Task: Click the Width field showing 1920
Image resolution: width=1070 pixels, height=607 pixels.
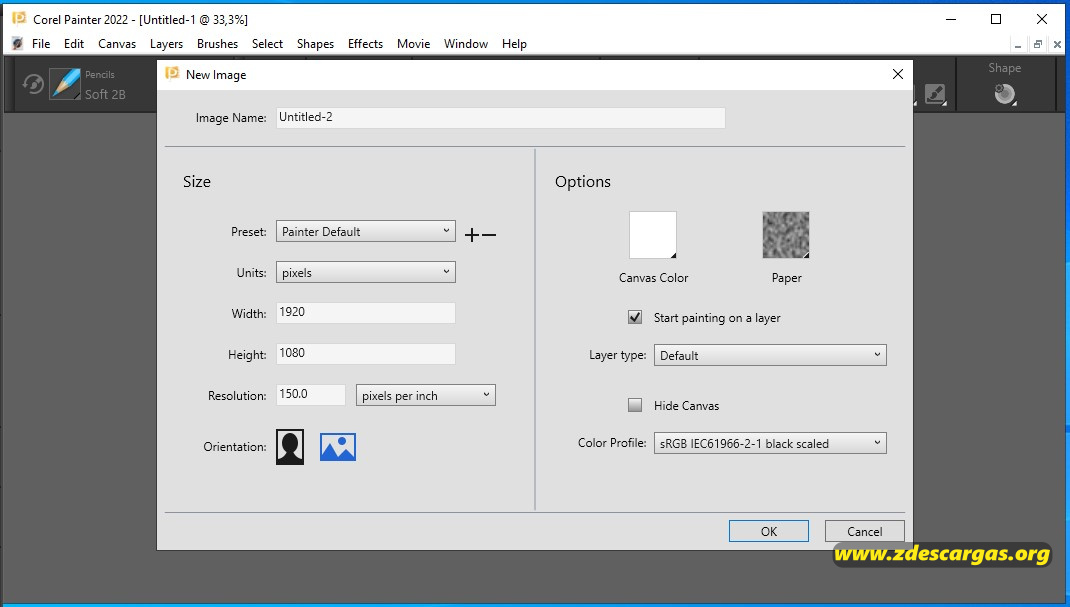Action: 366,313
